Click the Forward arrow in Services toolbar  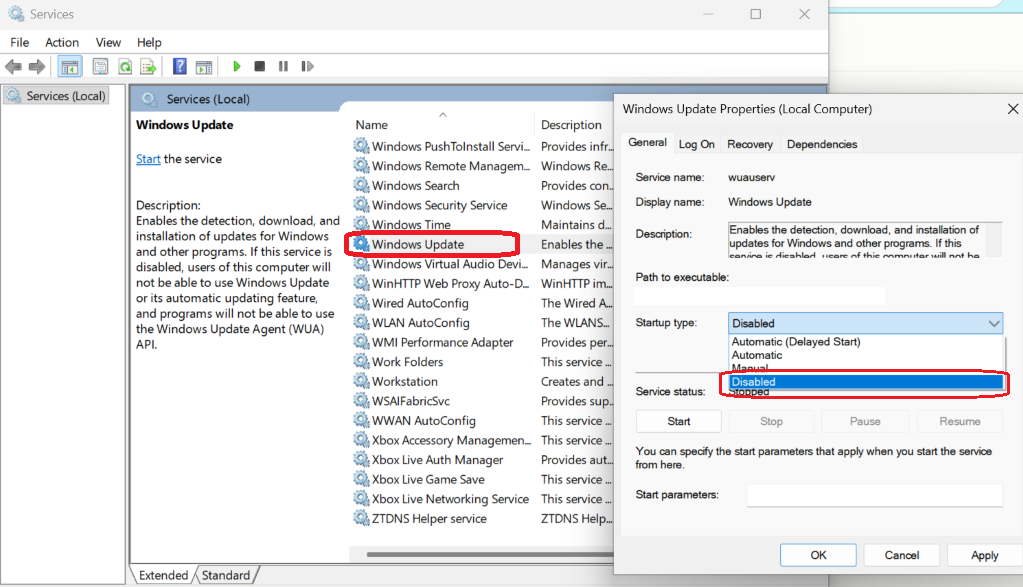37,67
